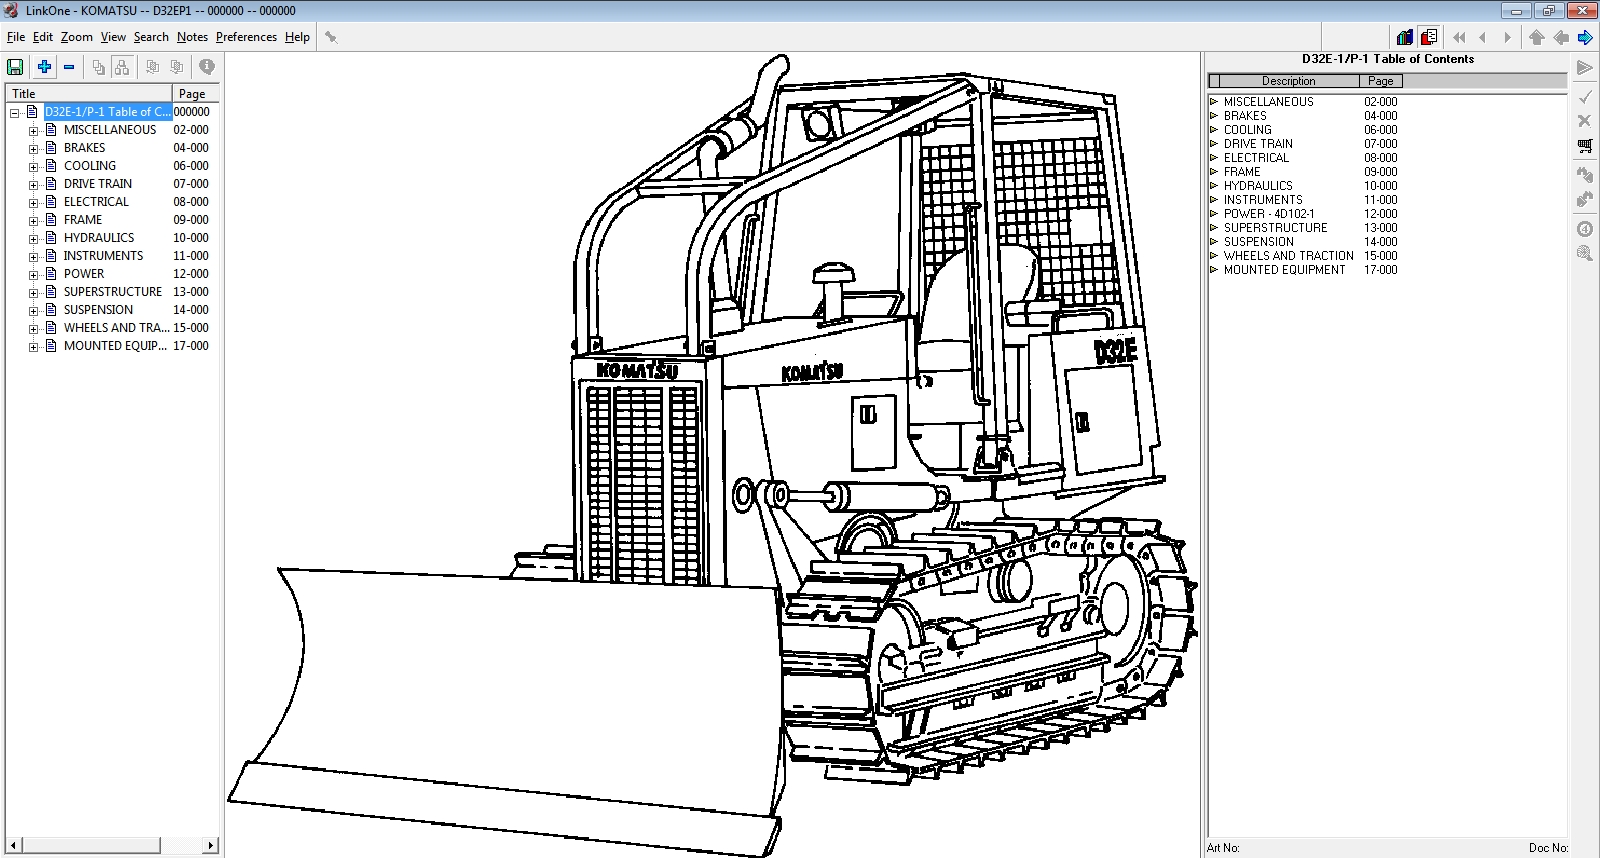Image resolution: width=1600 pixels, height=858 pixels.
Task: Click the blue minus collapse icon
Action: tap(69, 67)
